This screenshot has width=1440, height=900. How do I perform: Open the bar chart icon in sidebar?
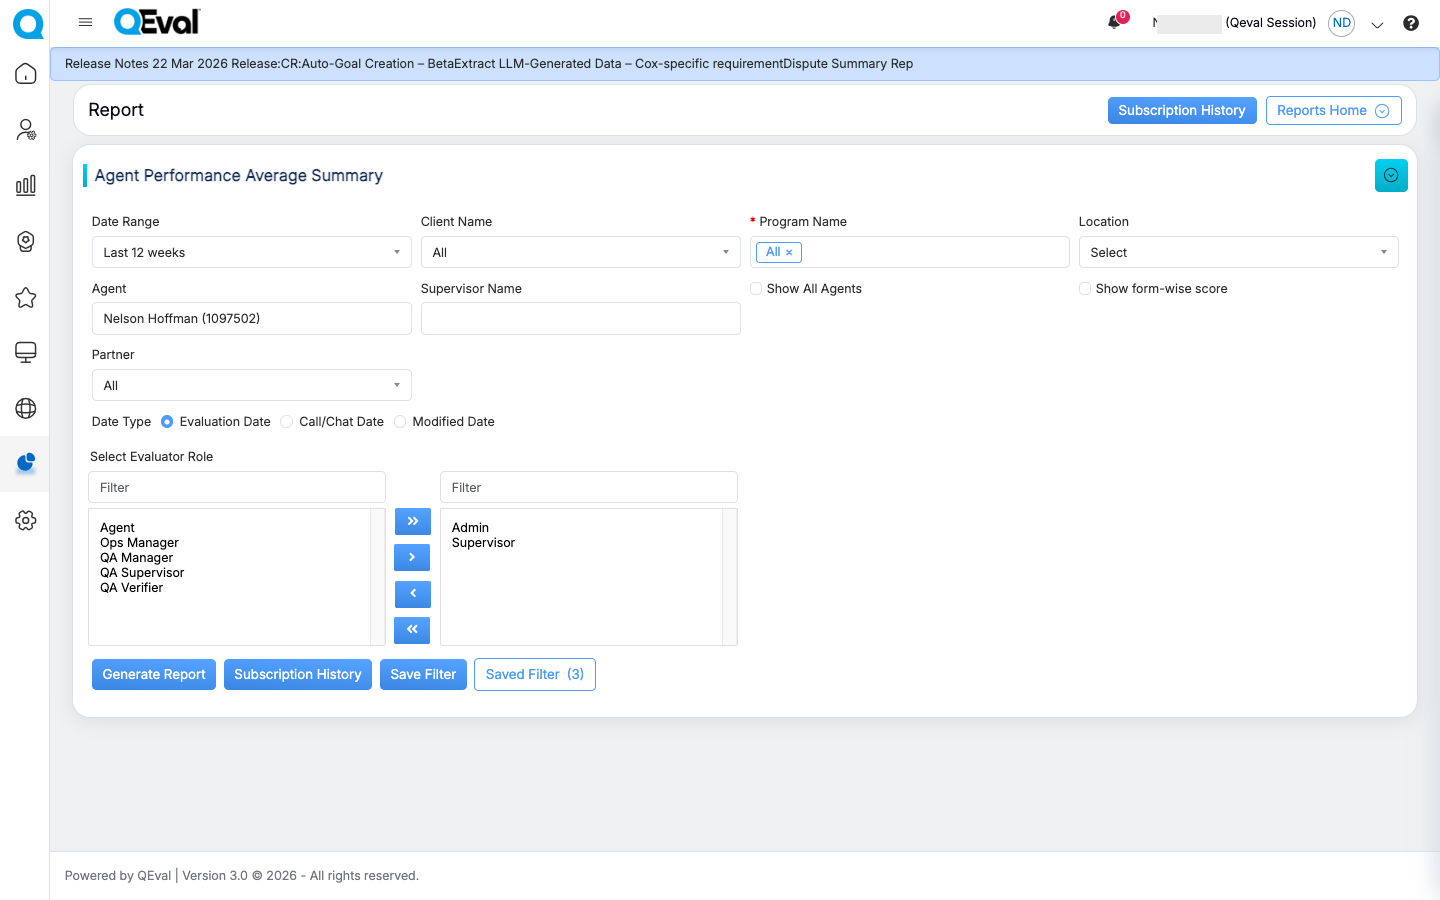[26, 185]
